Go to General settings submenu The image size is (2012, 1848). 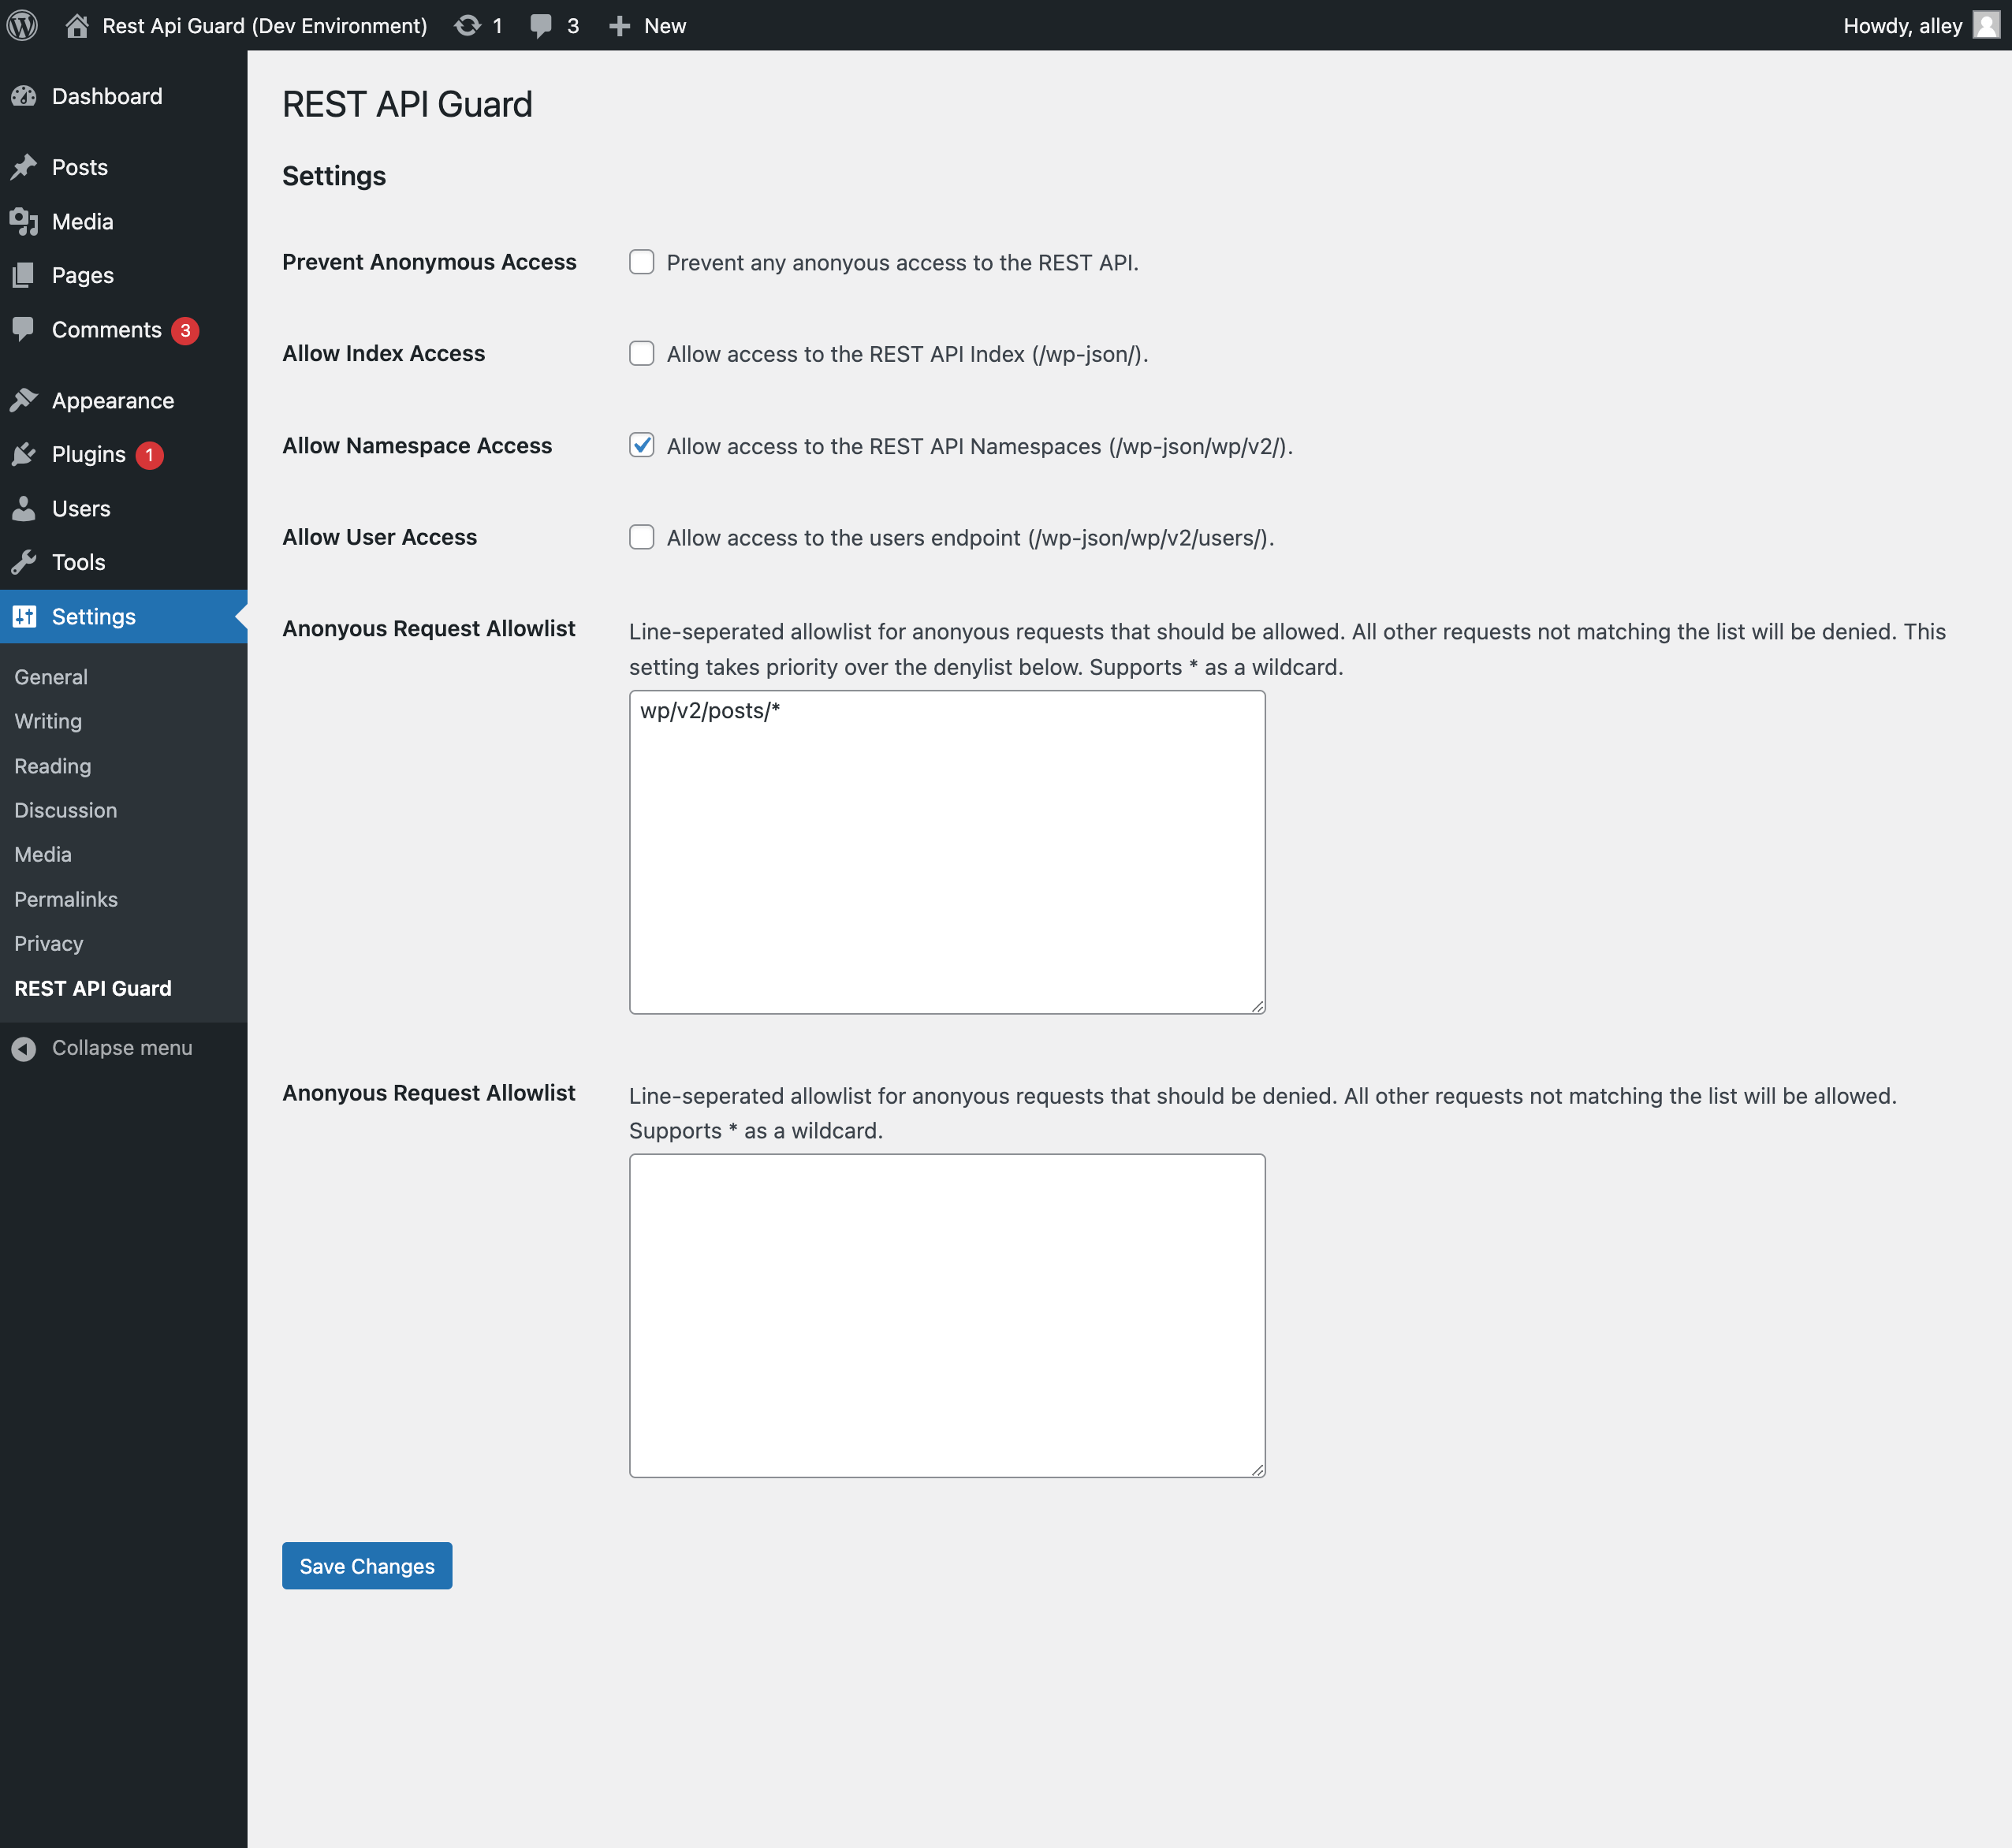pos(51,677)
